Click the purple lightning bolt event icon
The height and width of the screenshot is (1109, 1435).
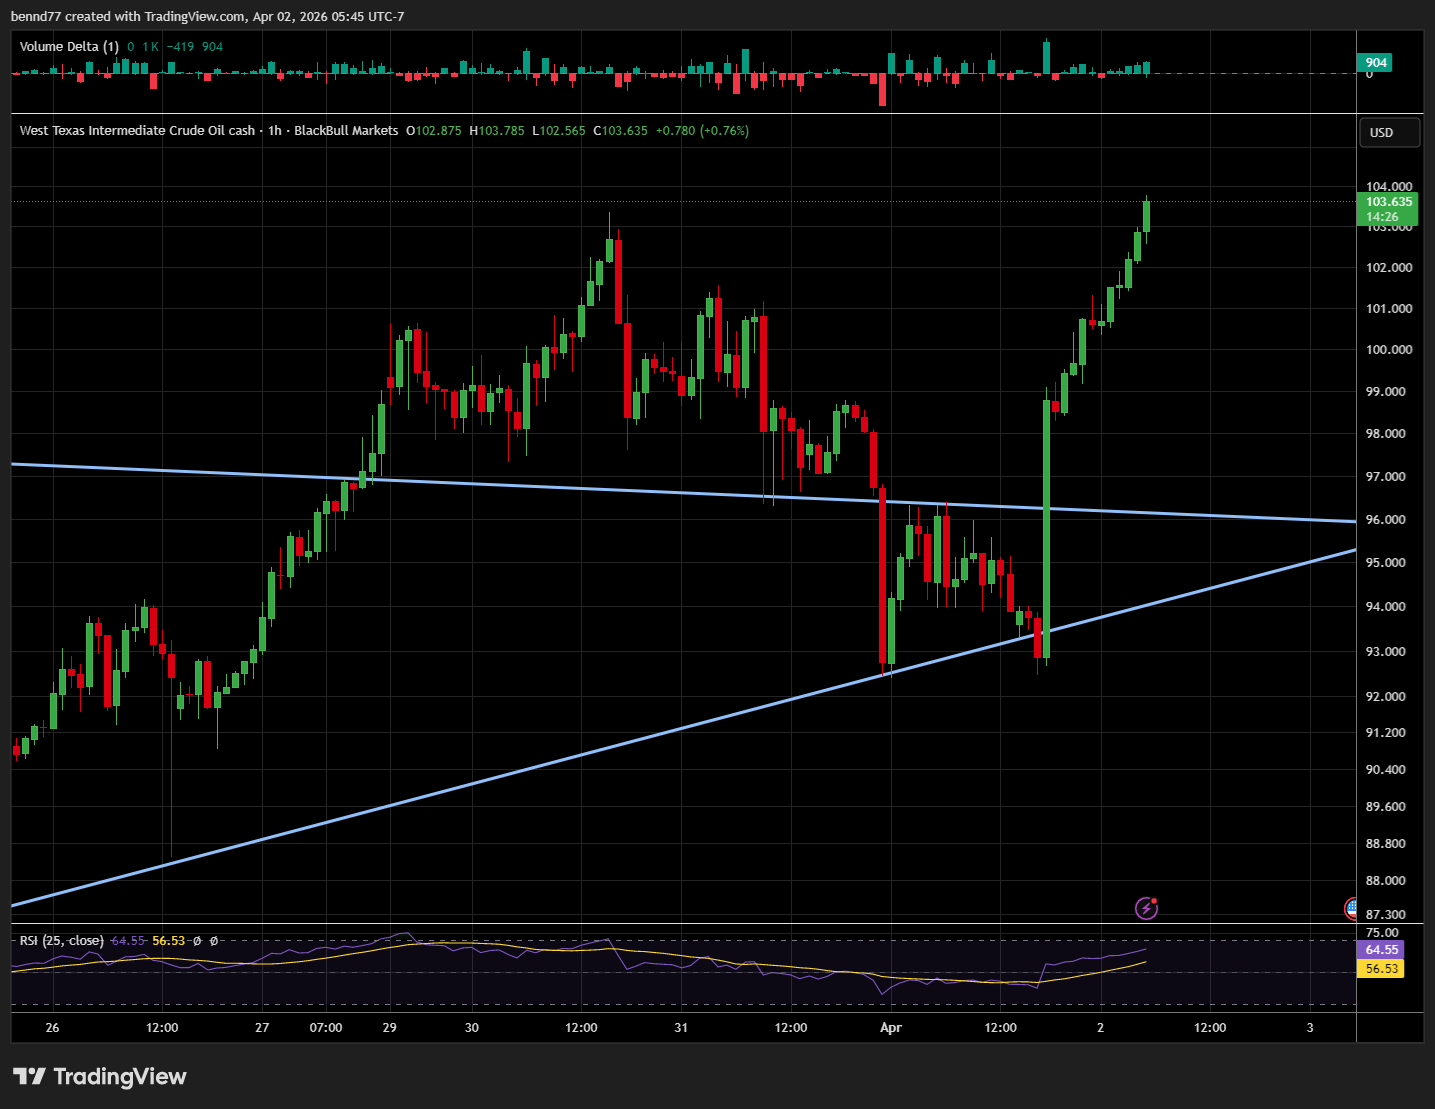pyautogui.click(x=1146, y=908)
